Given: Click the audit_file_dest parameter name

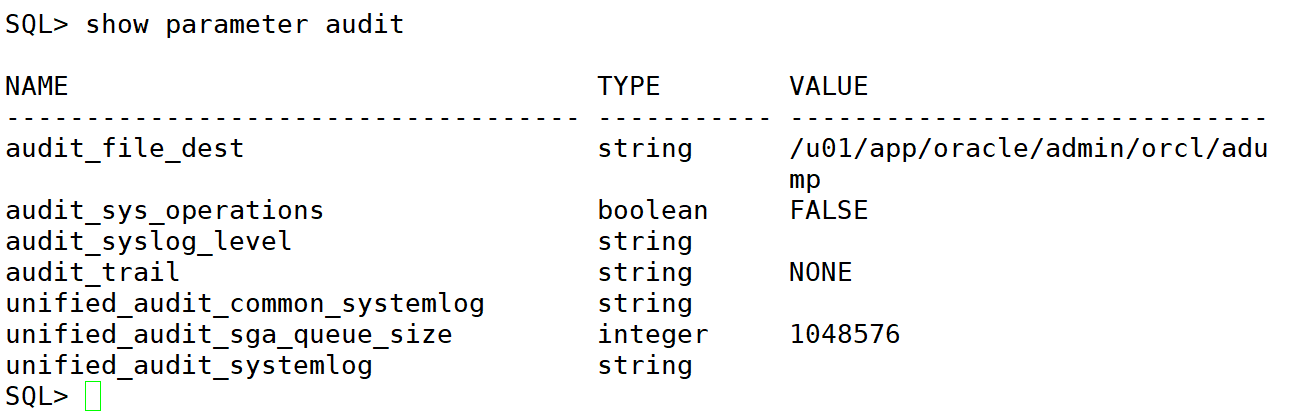Looking at the screenshot, I should 124,149.
